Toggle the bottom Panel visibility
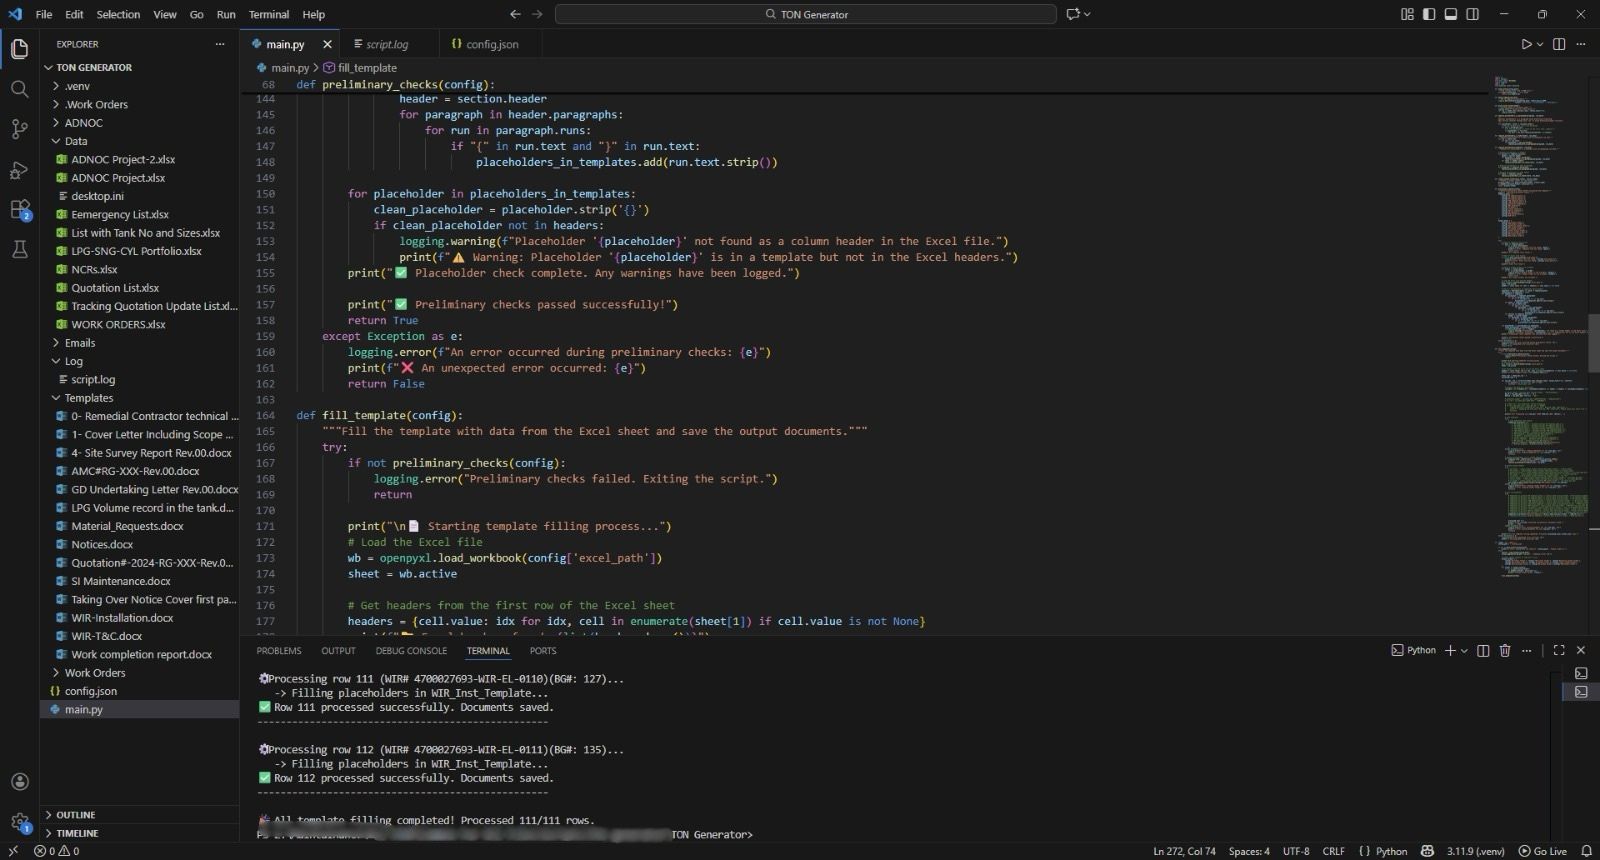 (1451, 14)
